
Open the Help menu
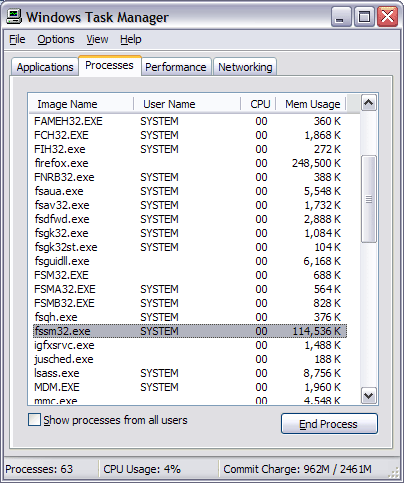[131, 39]
